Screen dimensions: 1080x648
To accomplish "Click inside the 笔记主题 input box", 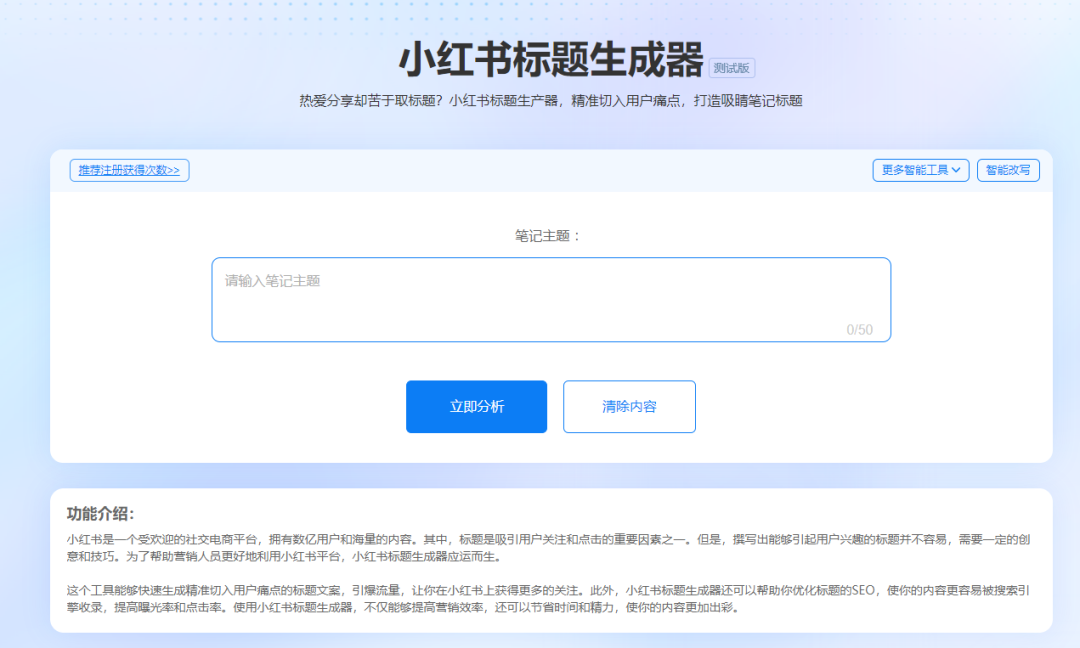I will coord(551,298).
